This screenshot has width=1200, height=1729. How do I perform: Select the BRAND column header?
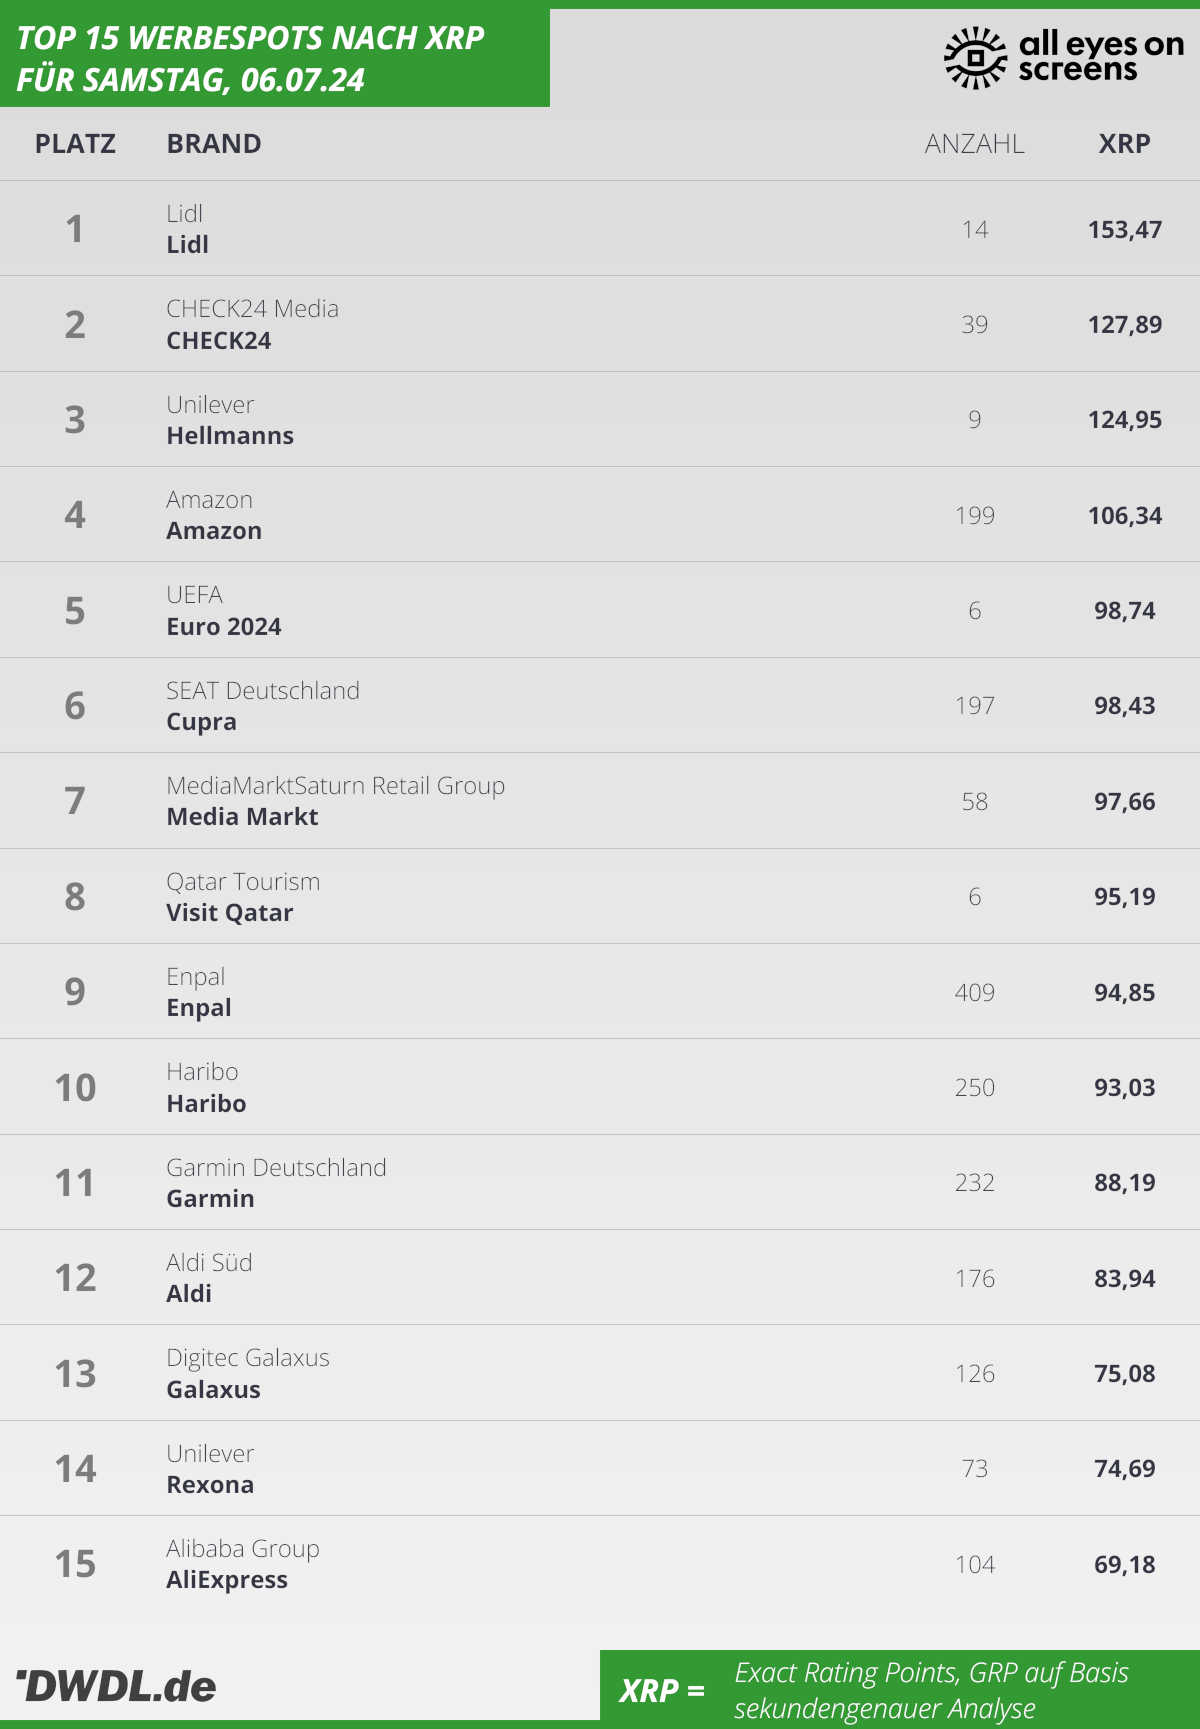[214, 144]
